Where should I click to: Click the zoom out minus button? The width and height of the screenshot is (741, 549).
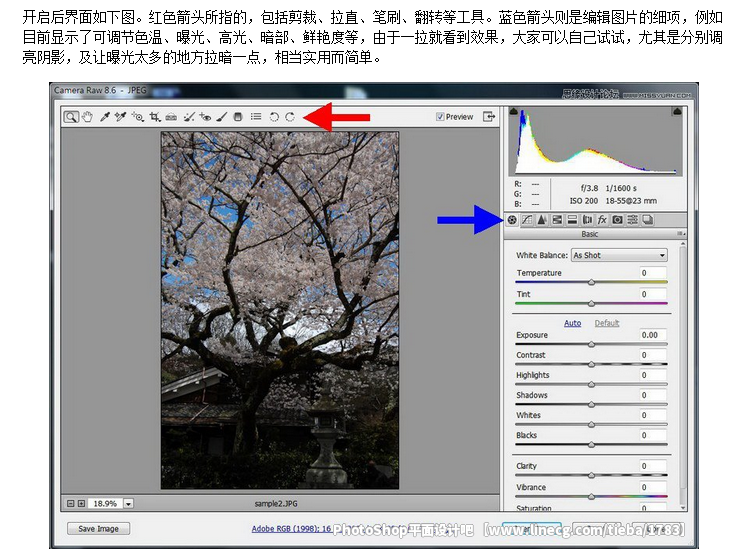[x=70, y=504]
